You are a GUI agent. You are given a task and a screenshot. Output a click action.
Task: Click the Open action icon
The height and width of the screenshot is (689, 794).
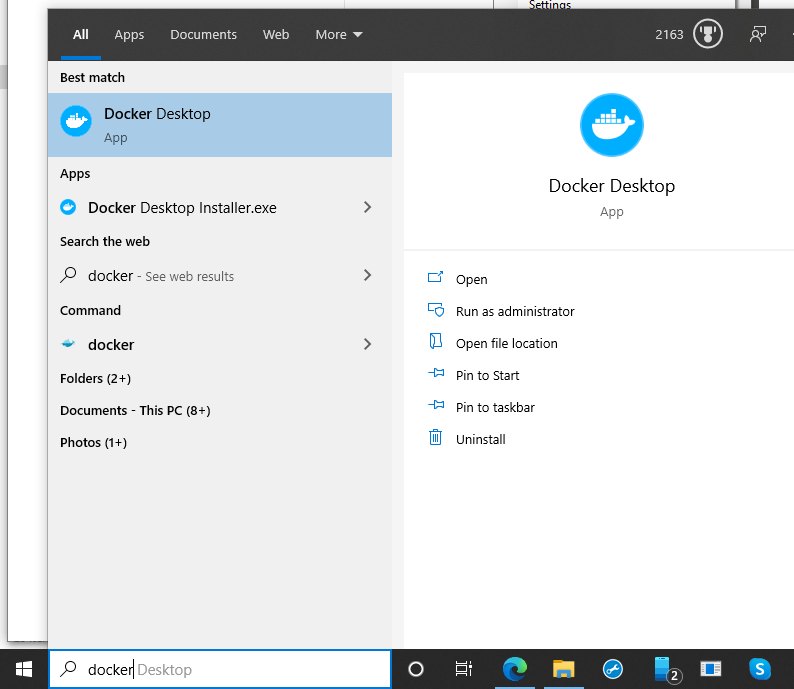click(x=435, y=278)
